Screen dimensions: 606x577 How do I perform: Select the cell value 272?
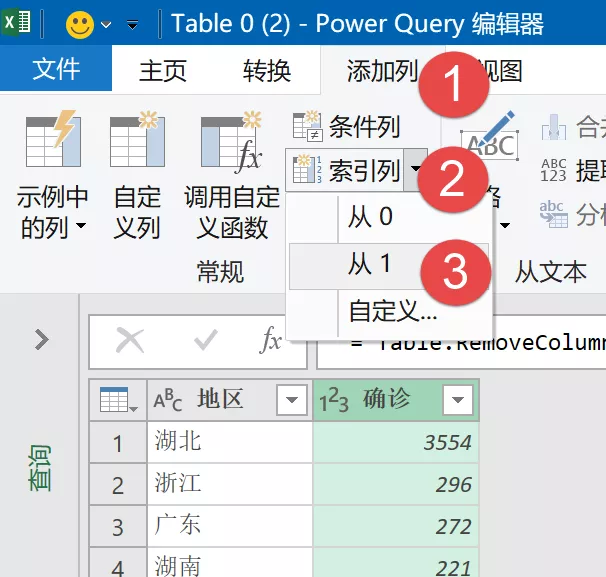pyautogui.click(x=396, y=526)
